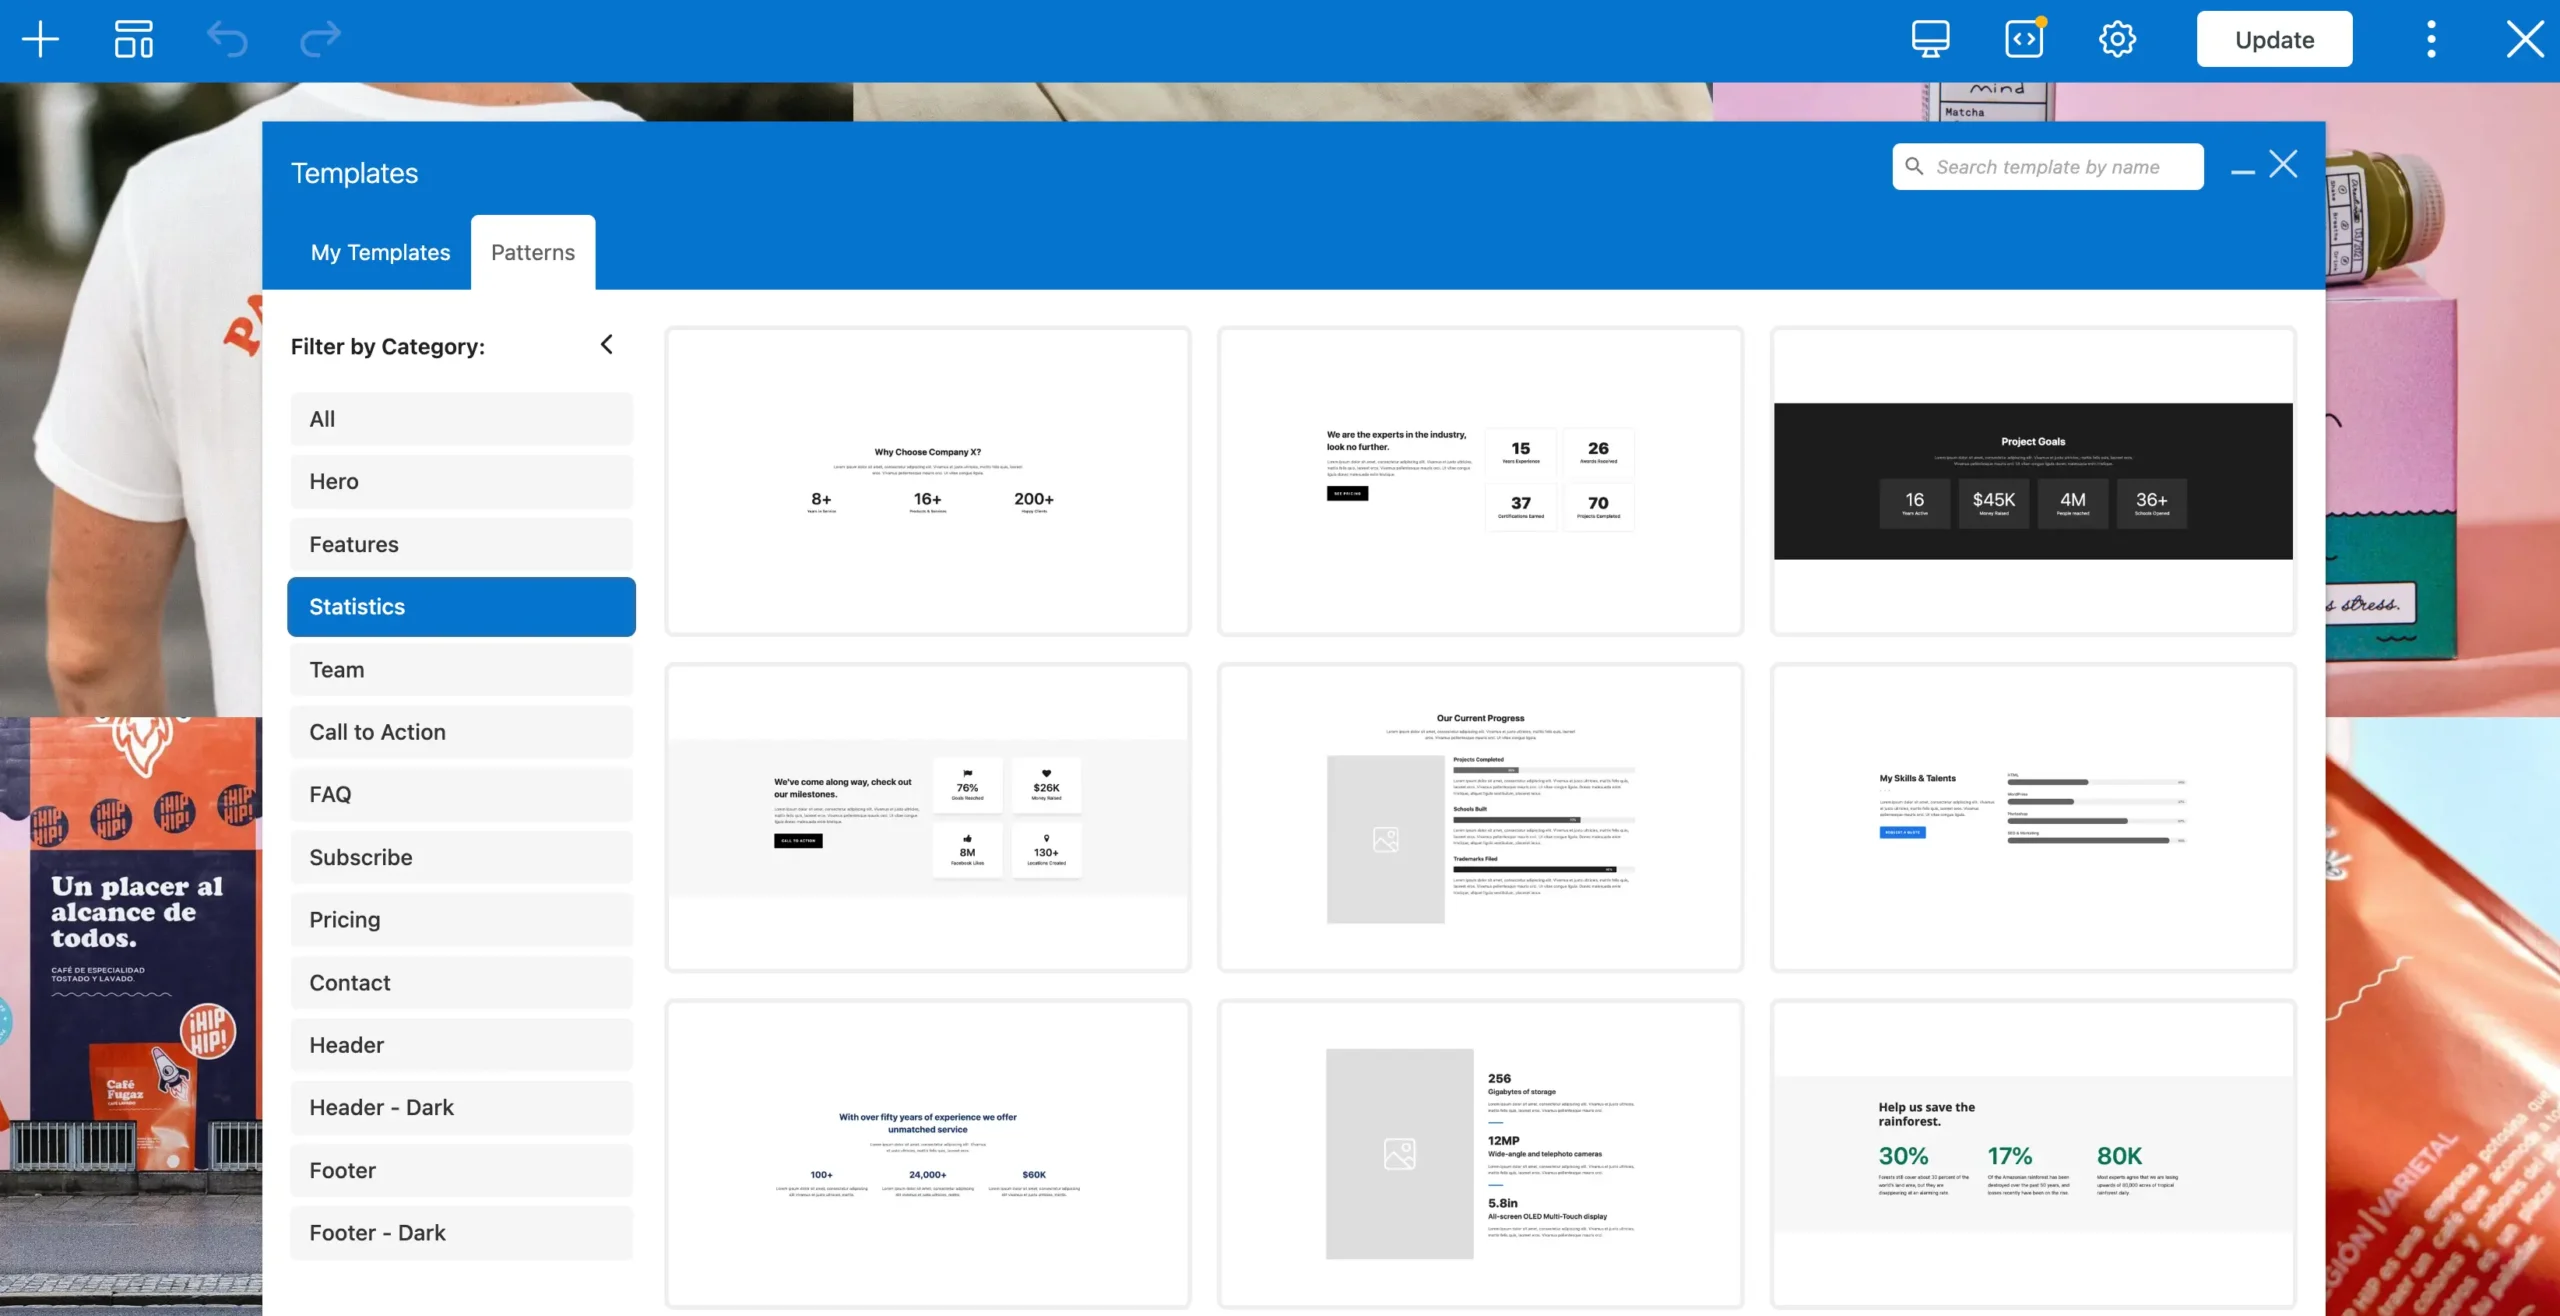The image size is (2560, 1316).
Task: Select the Call to Action category
Action: tap(461, 732)
